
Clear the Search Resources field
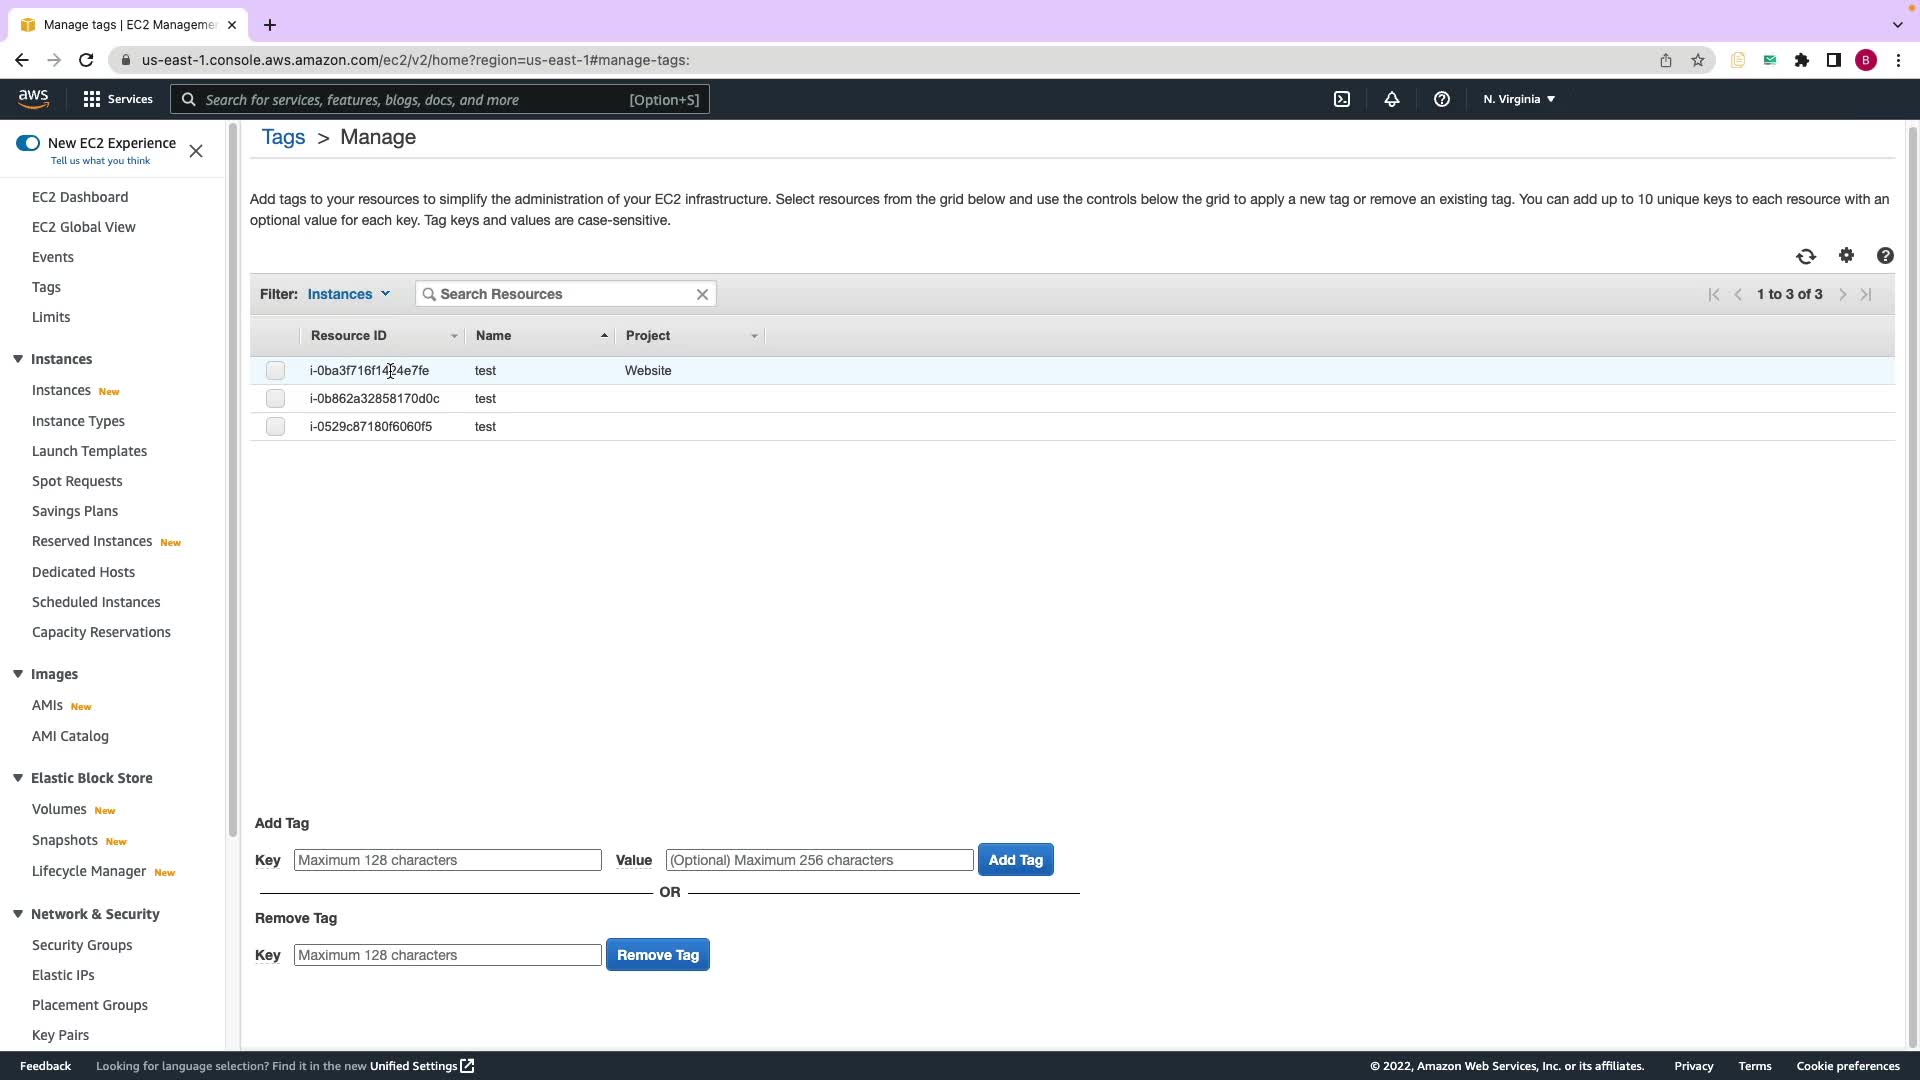[x=702, y=294]
